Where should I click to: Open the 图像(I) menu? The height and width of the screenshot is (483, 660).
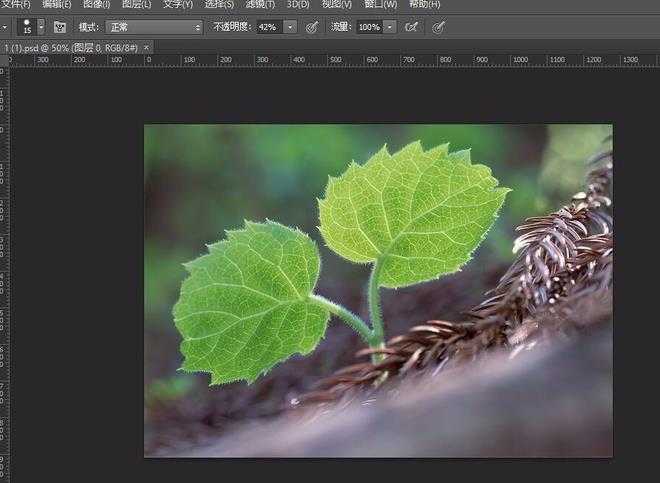tap(96, 5)
